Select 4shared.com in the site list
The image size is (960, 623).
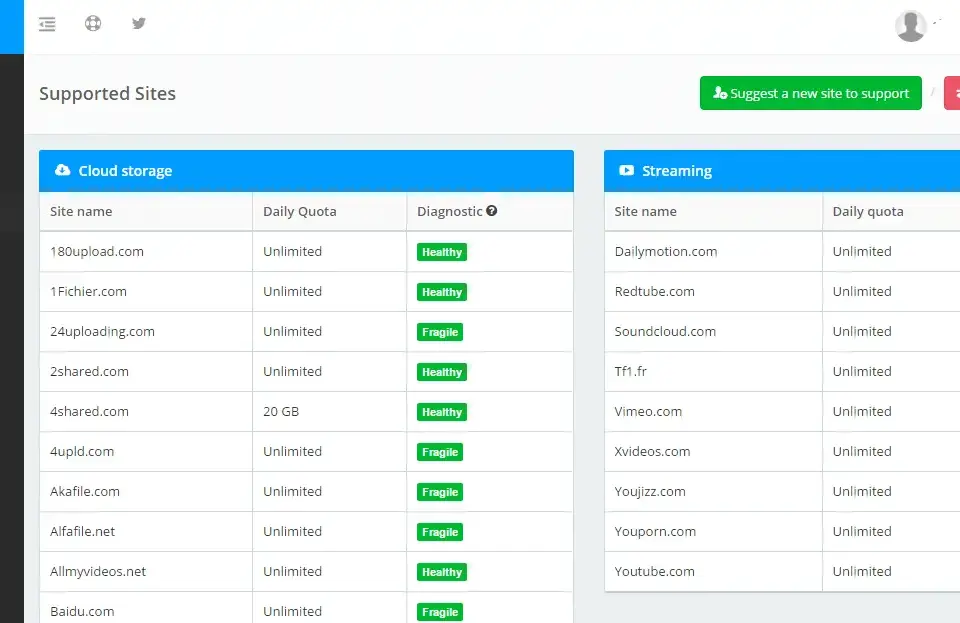click(x=90, y=412)
